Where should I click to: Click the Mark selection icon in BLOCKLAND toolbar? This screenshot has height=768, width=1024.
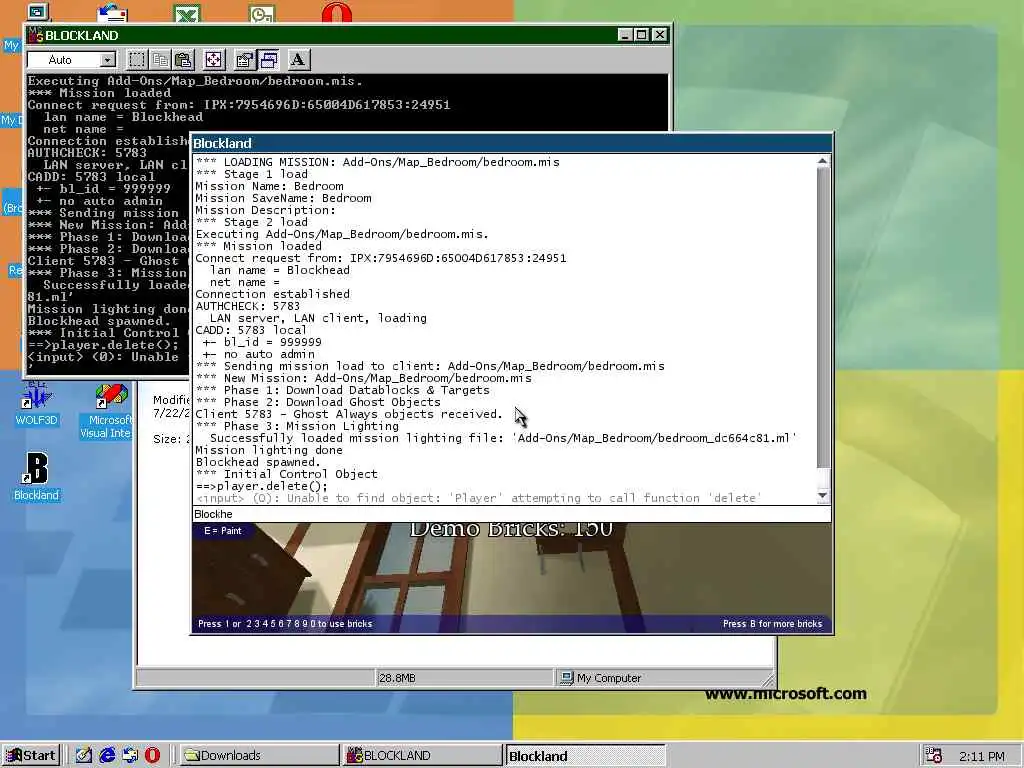coord(136,60)
